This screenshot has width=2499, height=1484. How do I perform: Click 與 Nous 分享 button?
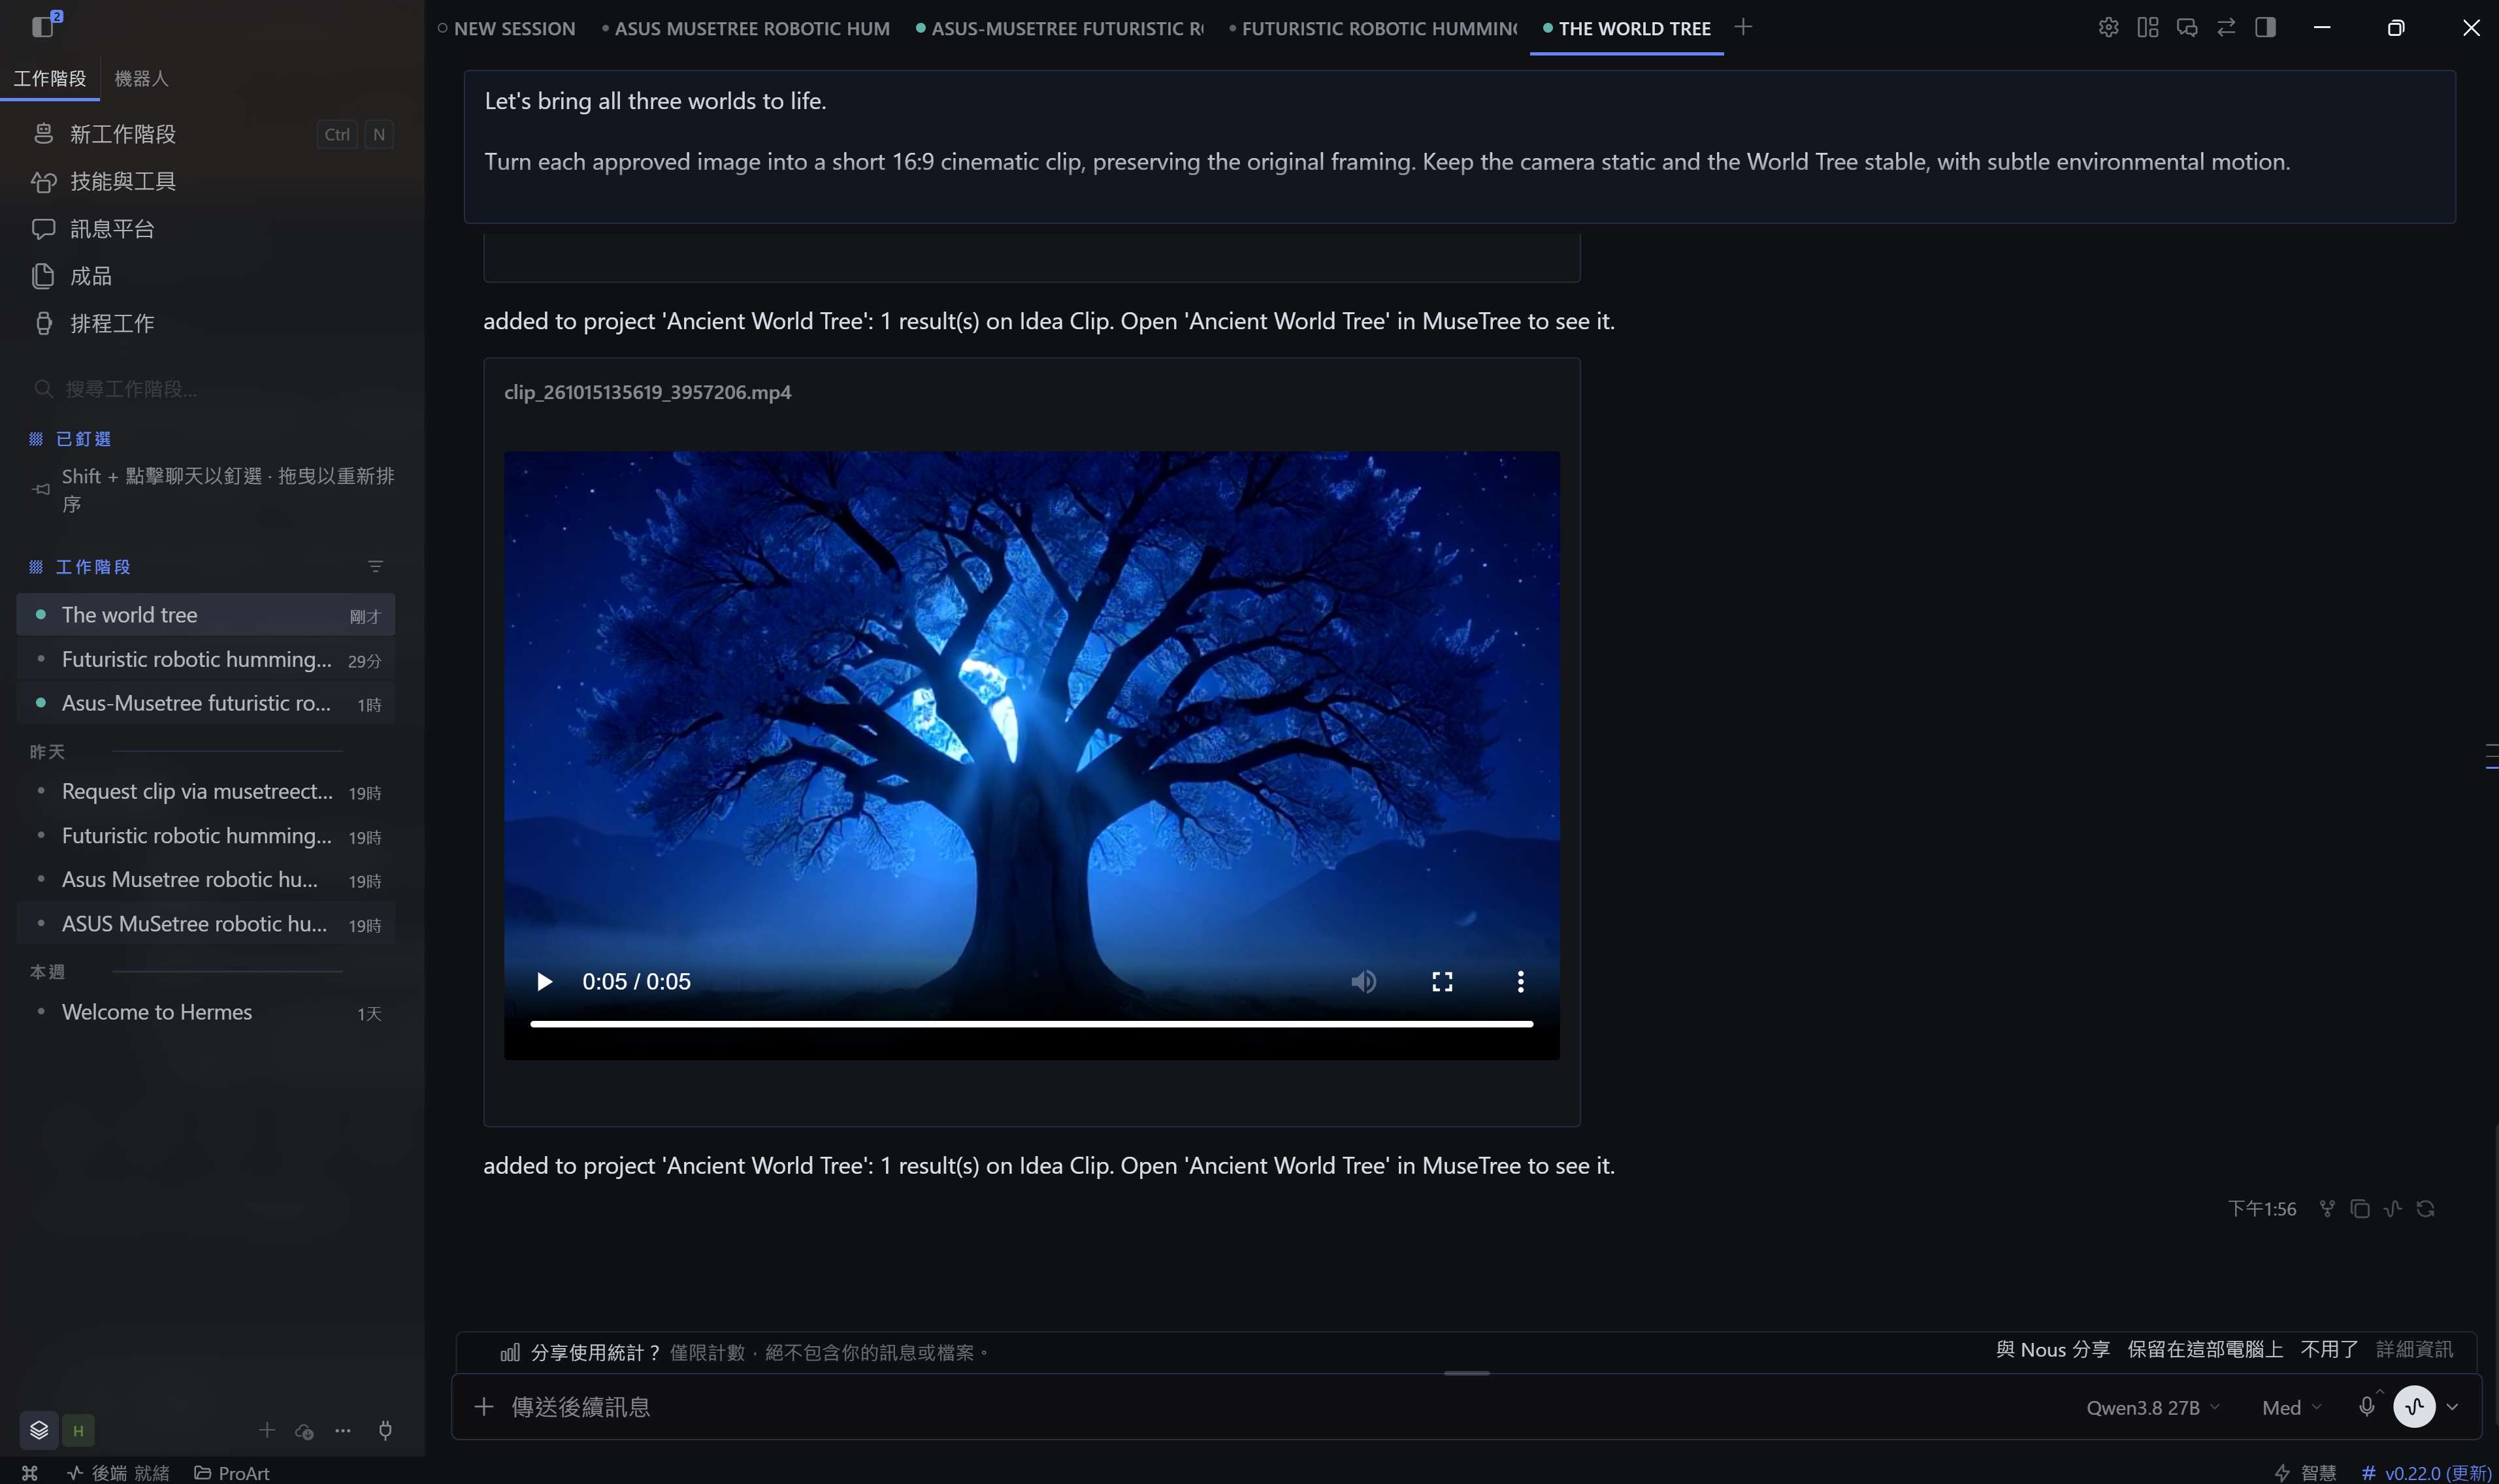pos(2052,1350)
